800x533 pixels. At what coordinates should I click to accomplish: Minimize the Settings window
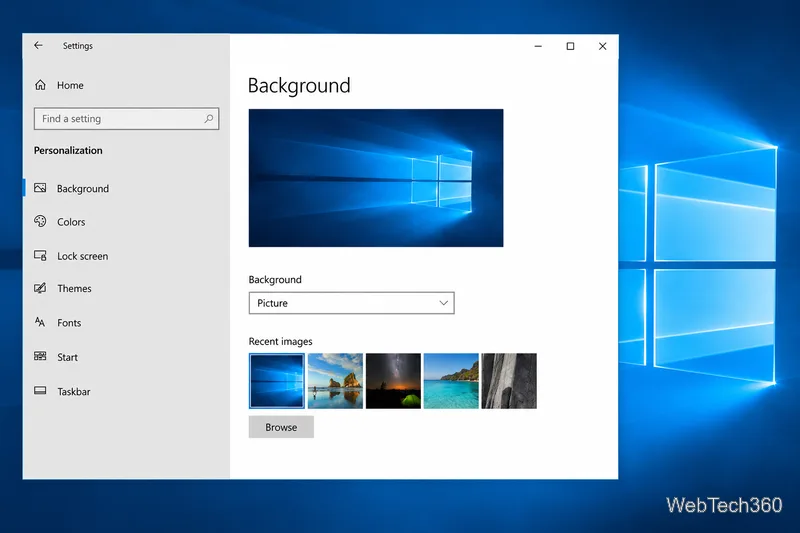[x=538, y=46]
